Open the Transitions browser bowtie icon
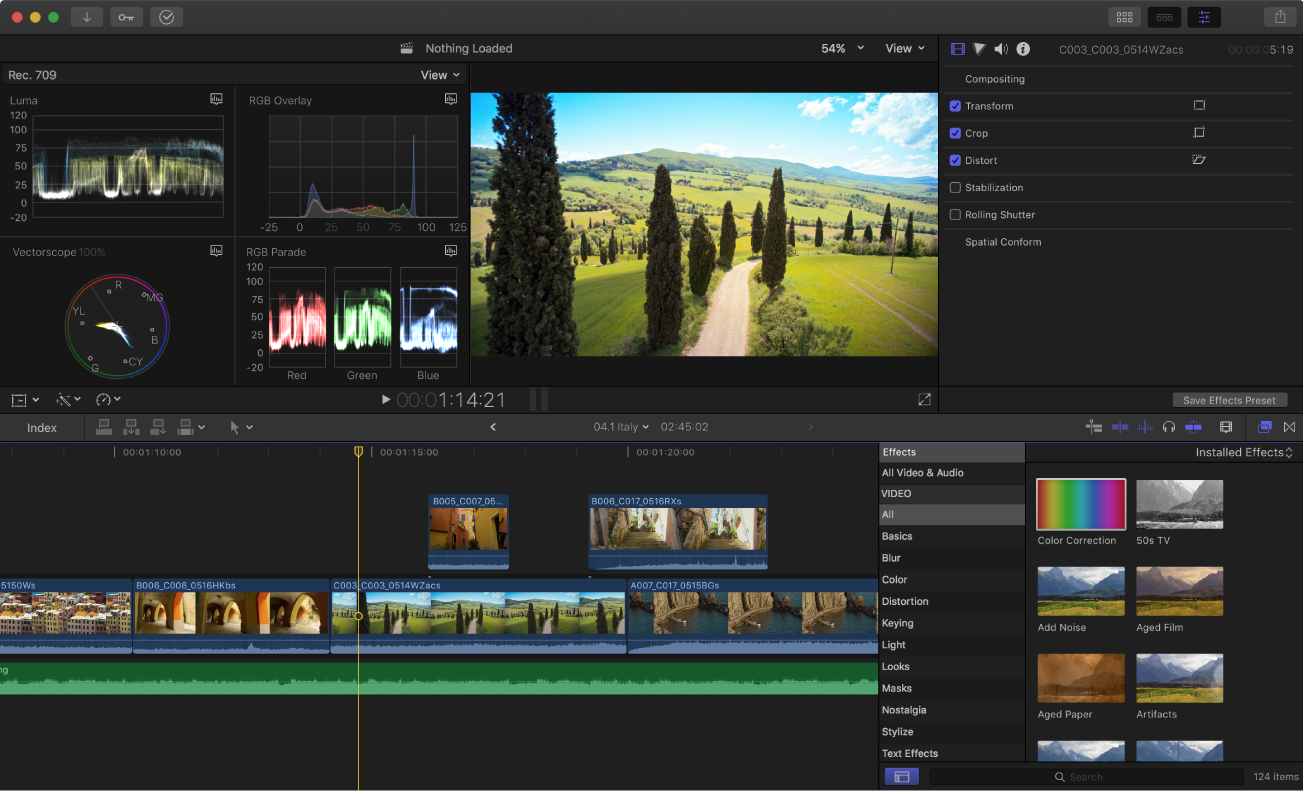This screenshot has height=794, width=1304. [x=1290, y=427]
